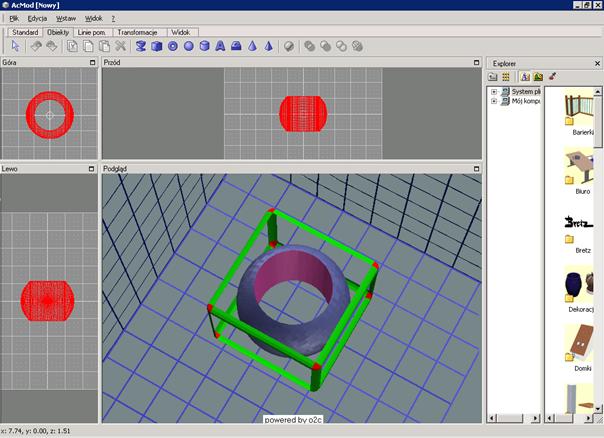Click red object in Przód view

point(303,114)
